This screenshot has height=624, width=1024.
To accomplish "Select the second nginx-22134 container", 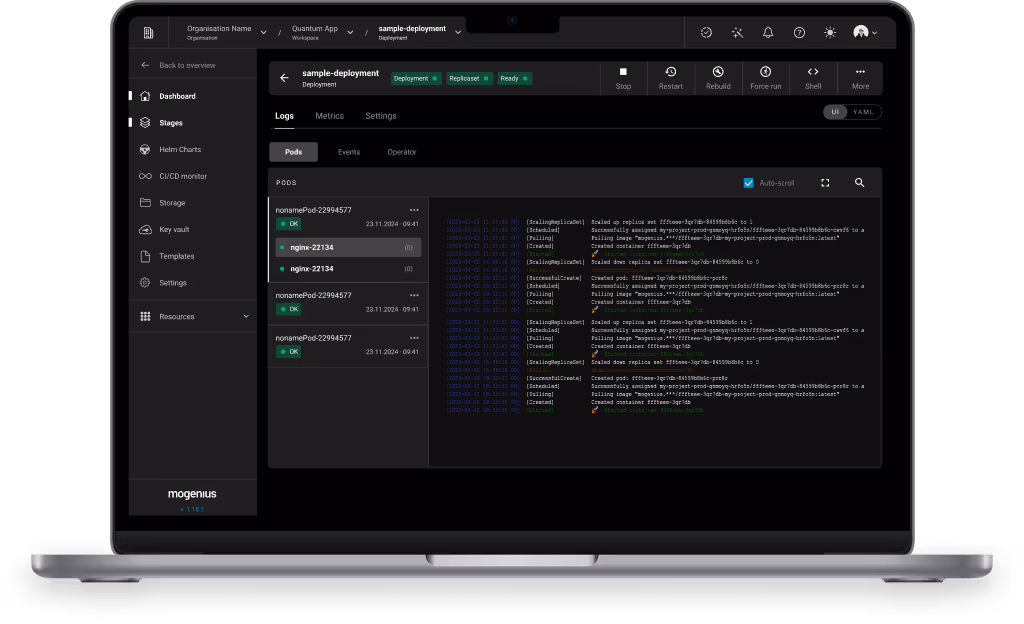I will click(348, 269).
